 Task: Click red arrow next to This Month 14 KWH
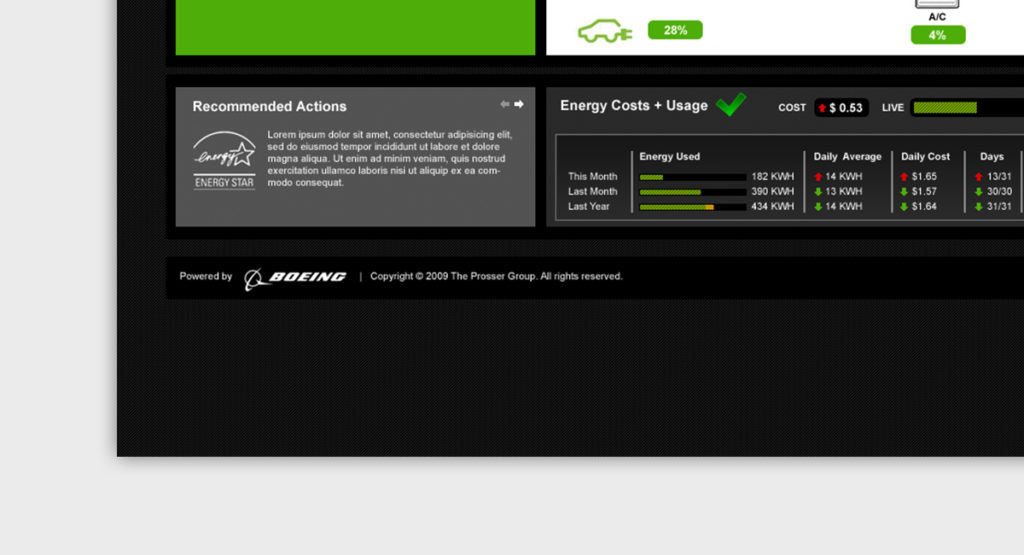pos(817,176)
